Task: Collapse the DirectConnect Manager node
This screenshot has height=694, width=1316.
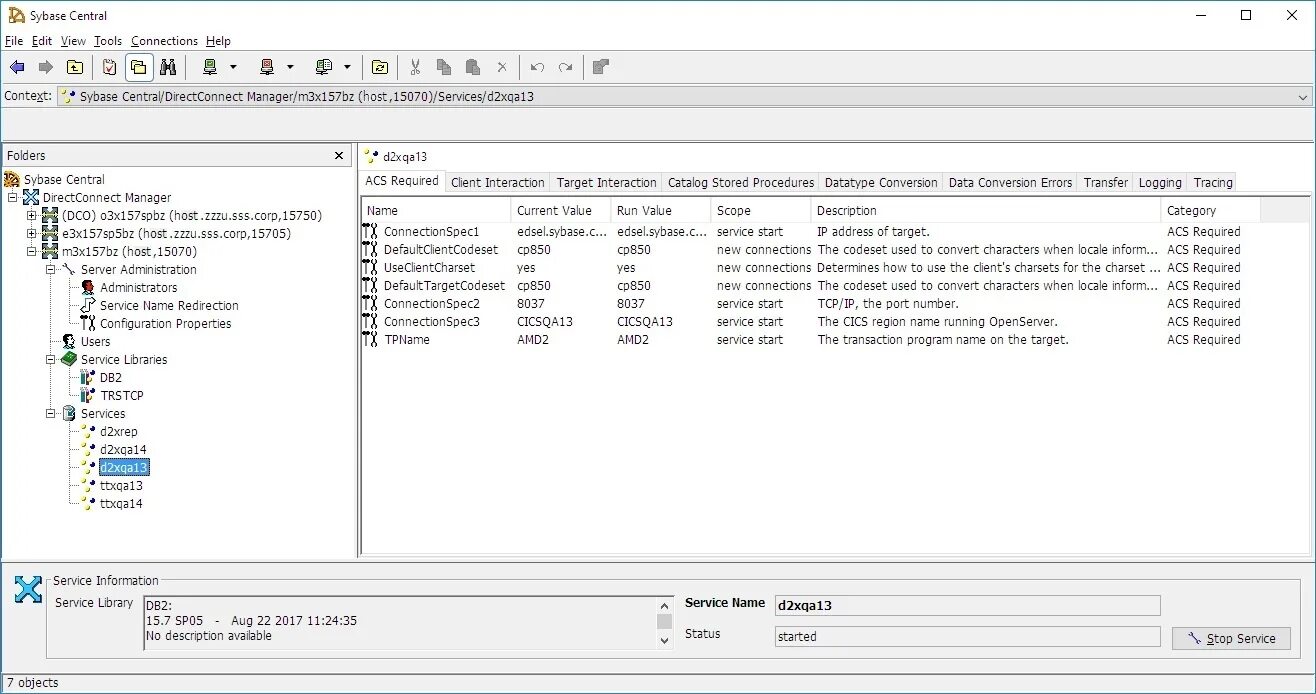Action: (x=13, y=198)
